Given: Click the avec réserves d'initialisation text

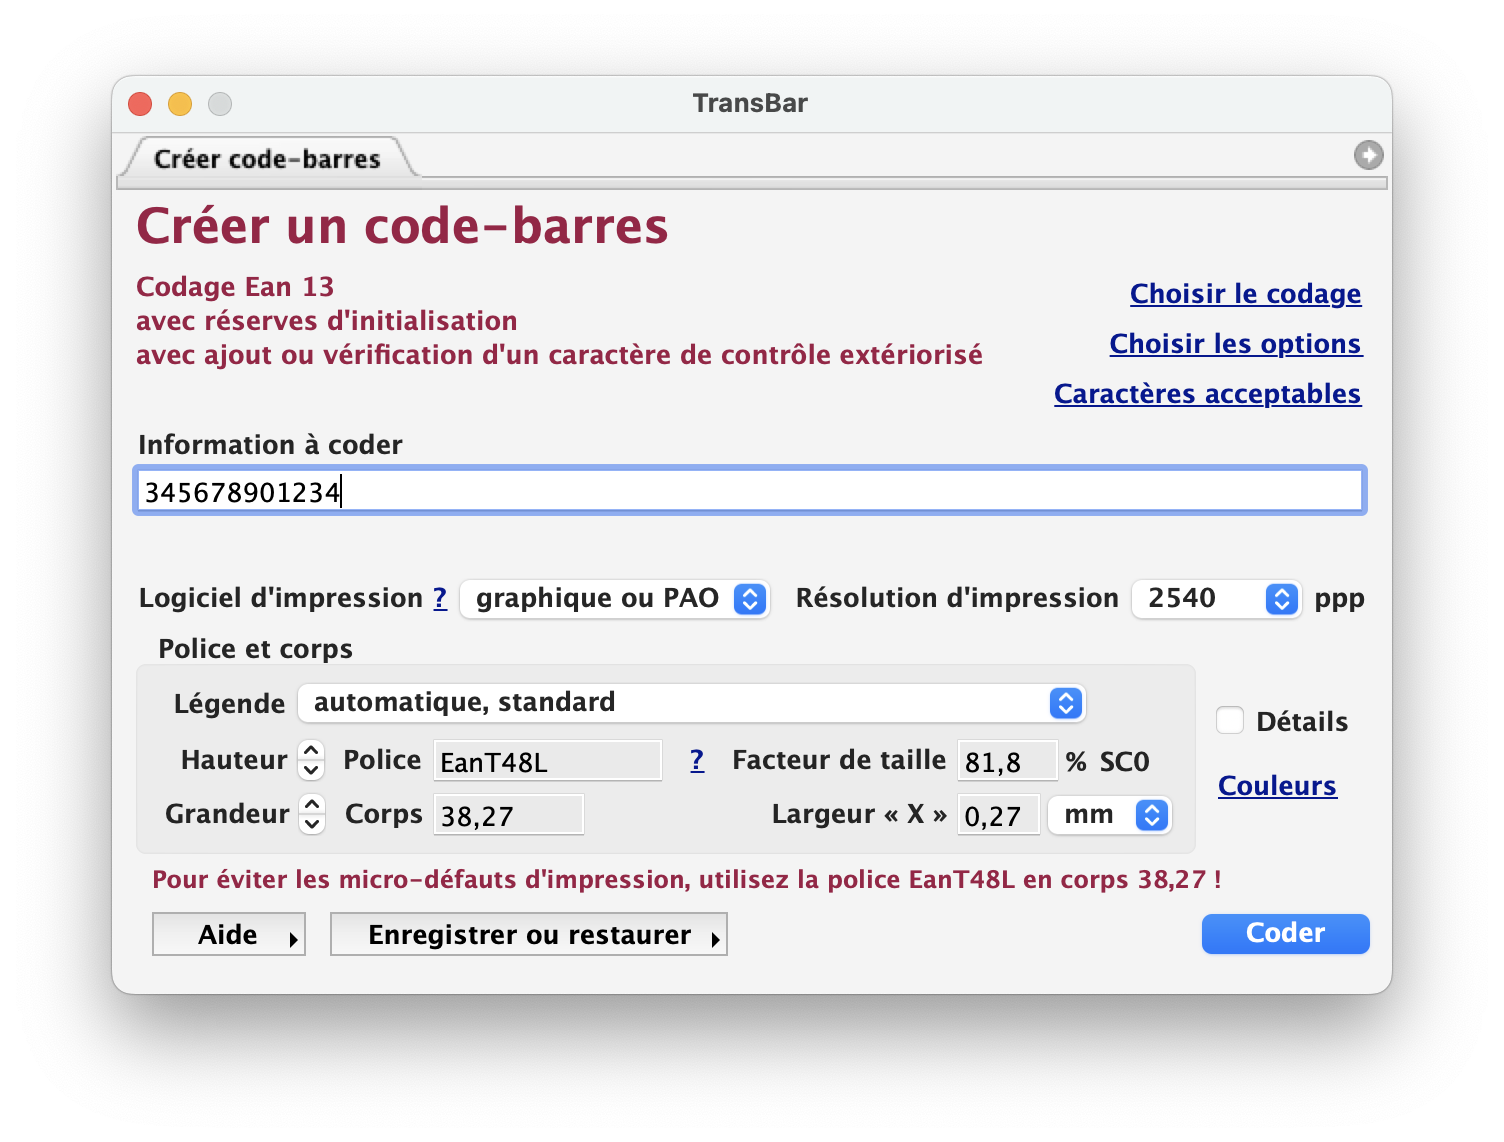Looking at the screenshot, I should coord(327,321).
